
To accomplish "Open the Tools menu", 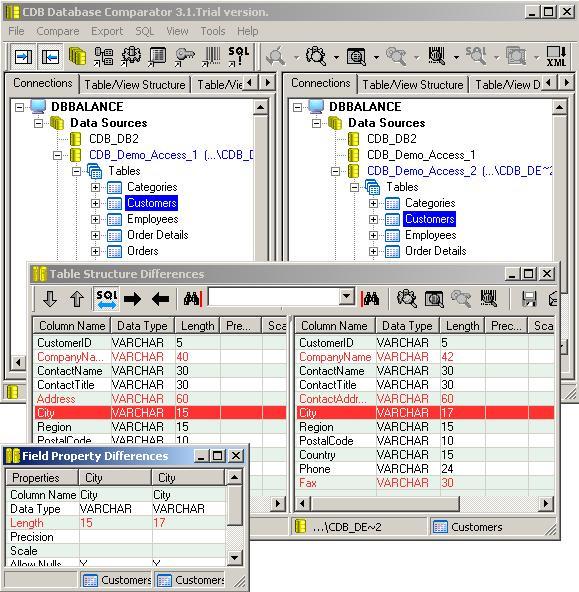I will tap(213, 31).
